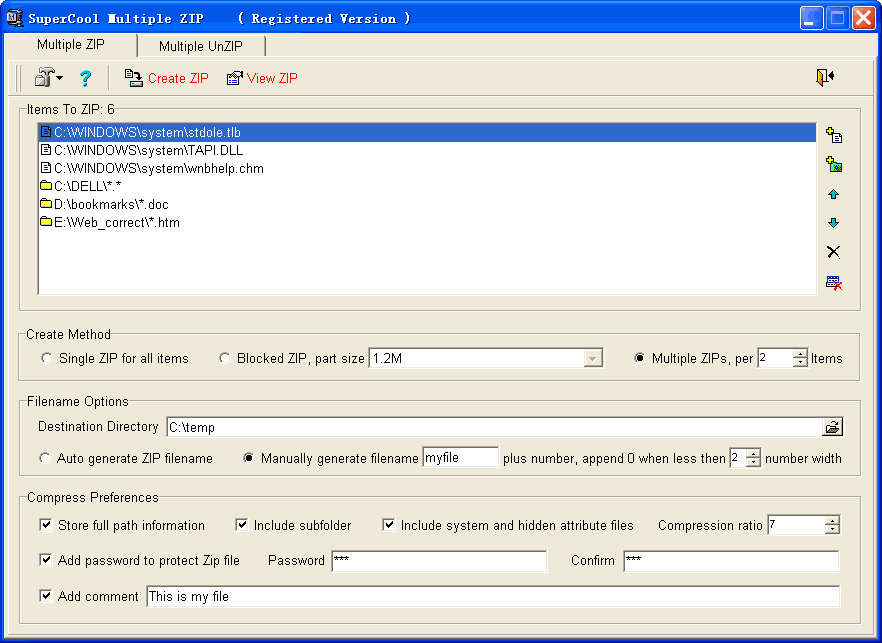
Task: Open the hammer tools dropdown menu
Action: point(49,78)
